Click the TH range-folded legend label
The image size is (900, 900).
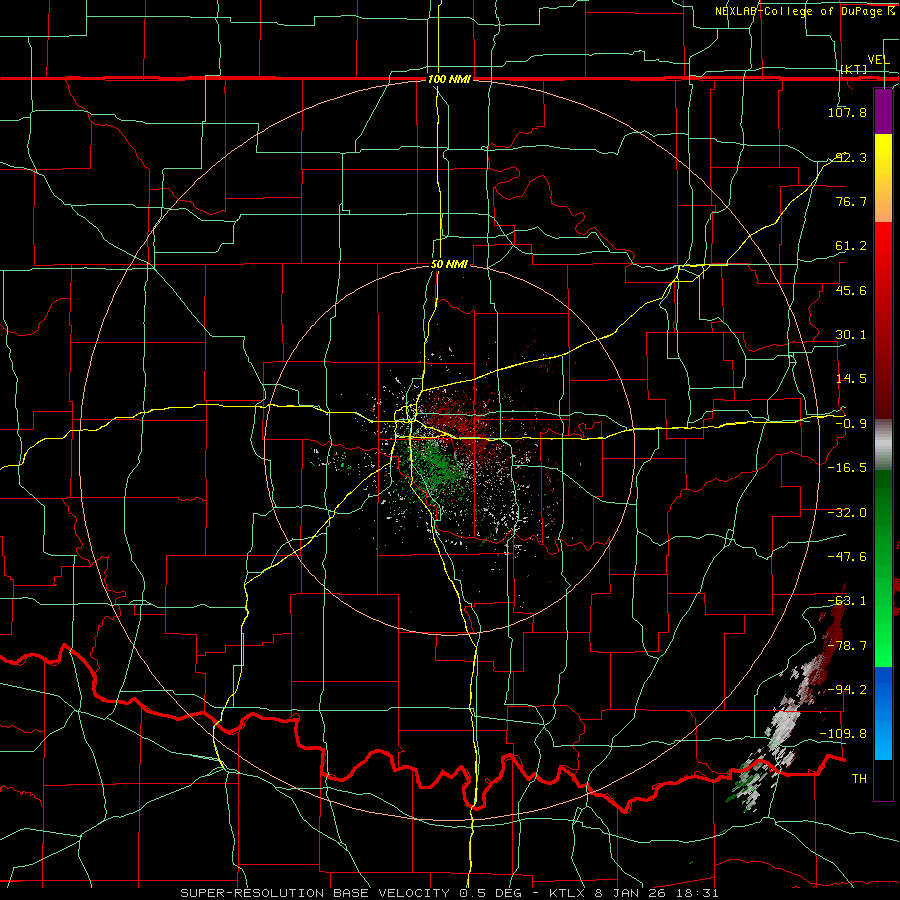click(x=859, y=779)
